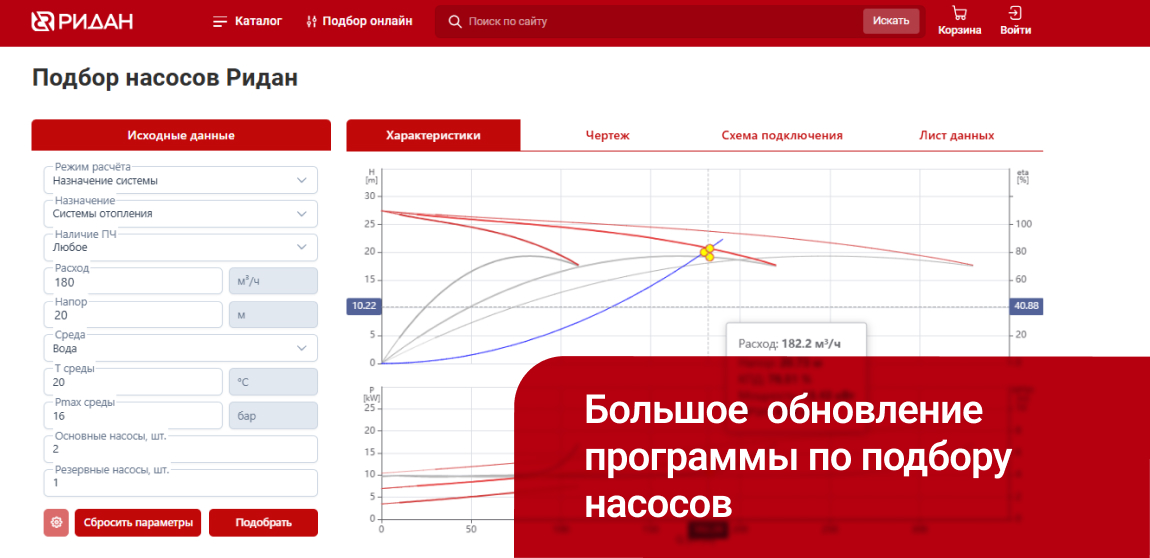This screenshot has width=1150, height=558.
Task: Open the Назначение dropdown list
Action: pos(180,214)
